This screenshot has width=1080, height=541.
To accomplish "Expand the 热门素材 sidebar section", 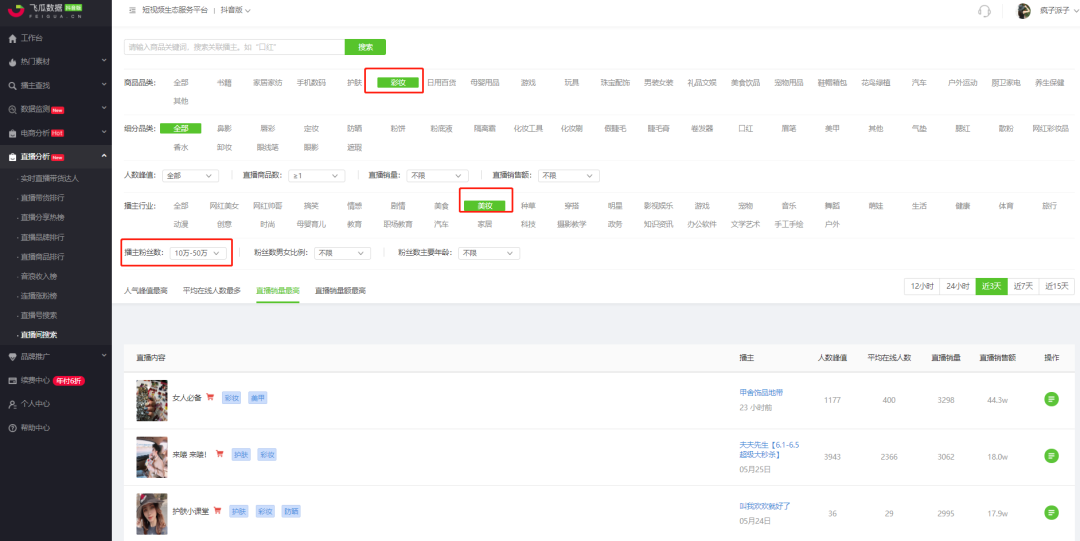I will pos(104,61).
